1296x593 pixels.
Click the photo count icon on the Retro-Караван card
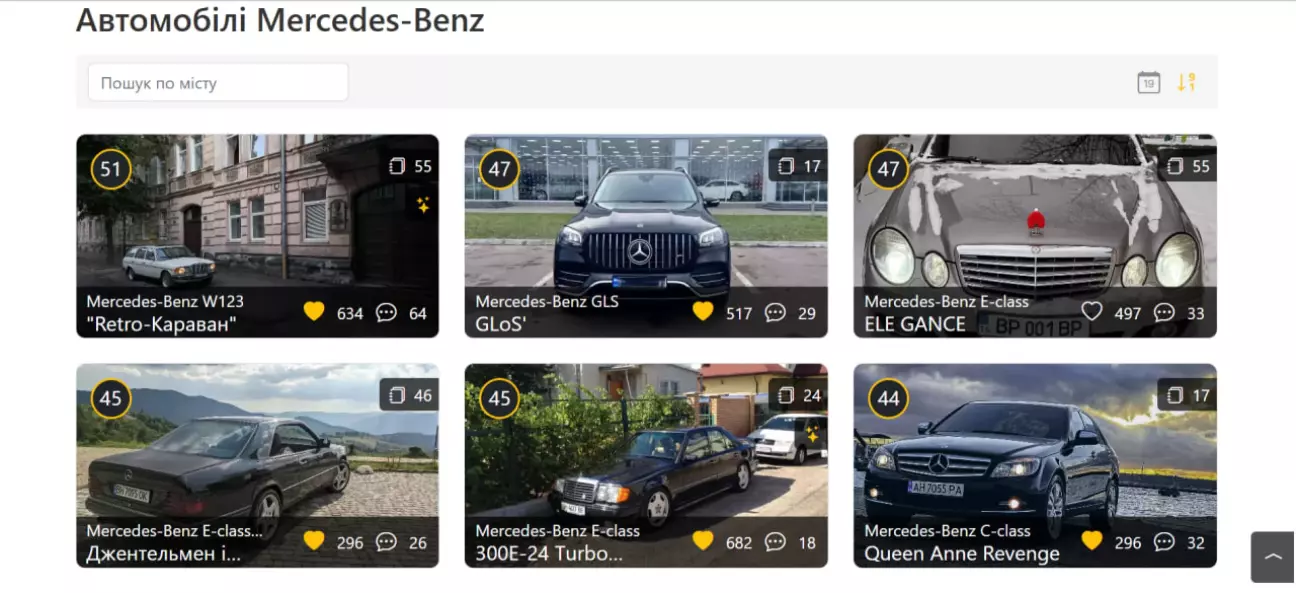pos(397,166)
